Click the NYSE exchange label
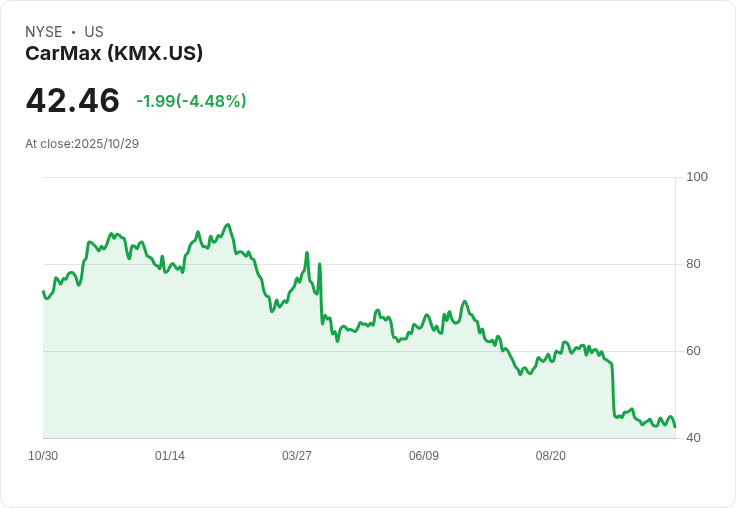Image resolution: width=736 pixels, height=508 pixels. tap(44, 32)
